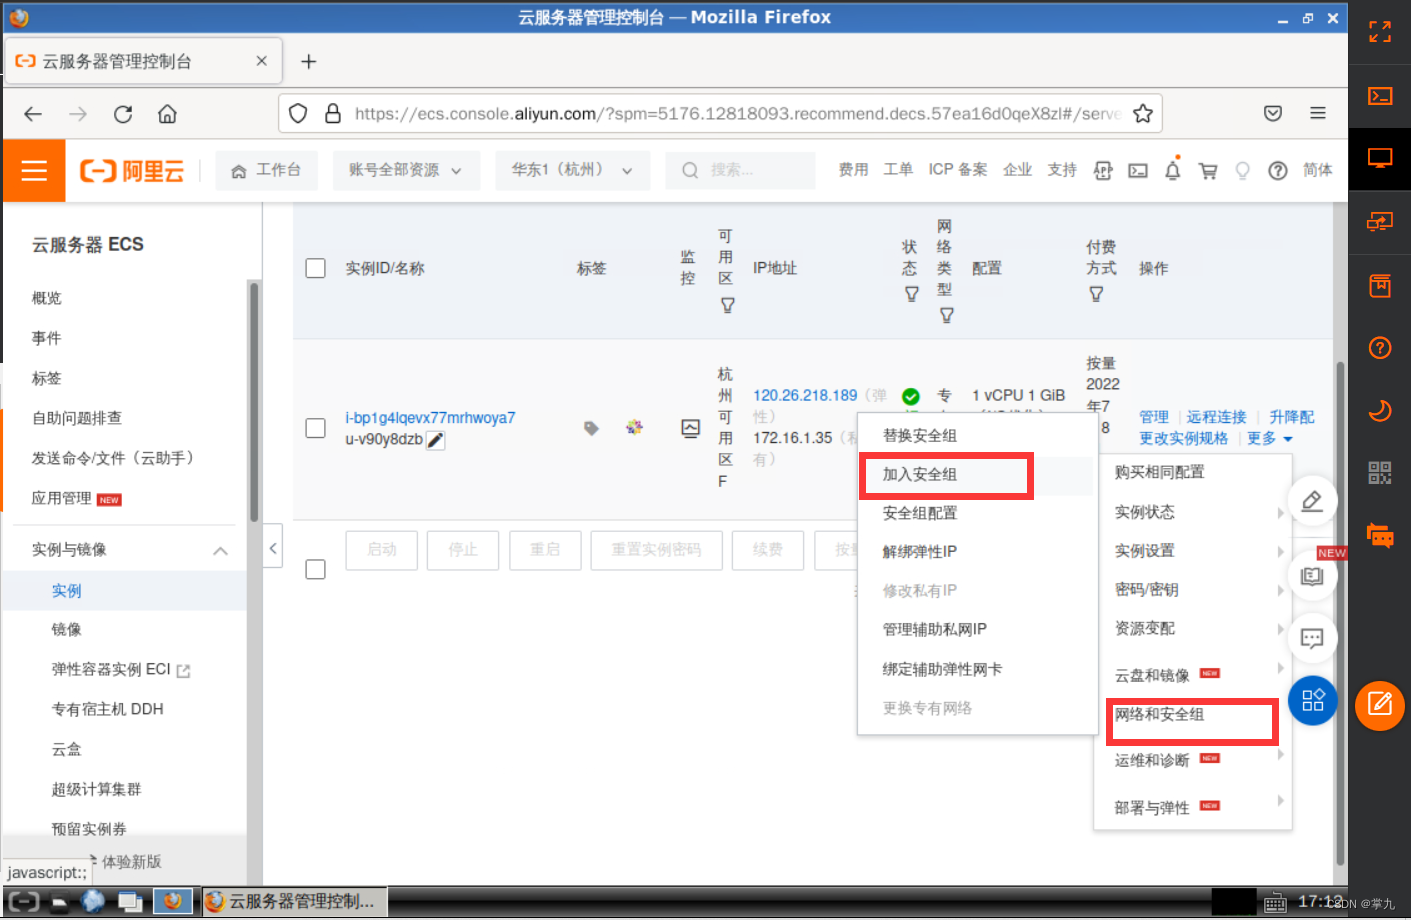Click the status column filter funnel icon
The height and width of the screenshot is (920, 1411).
point(912,294)
